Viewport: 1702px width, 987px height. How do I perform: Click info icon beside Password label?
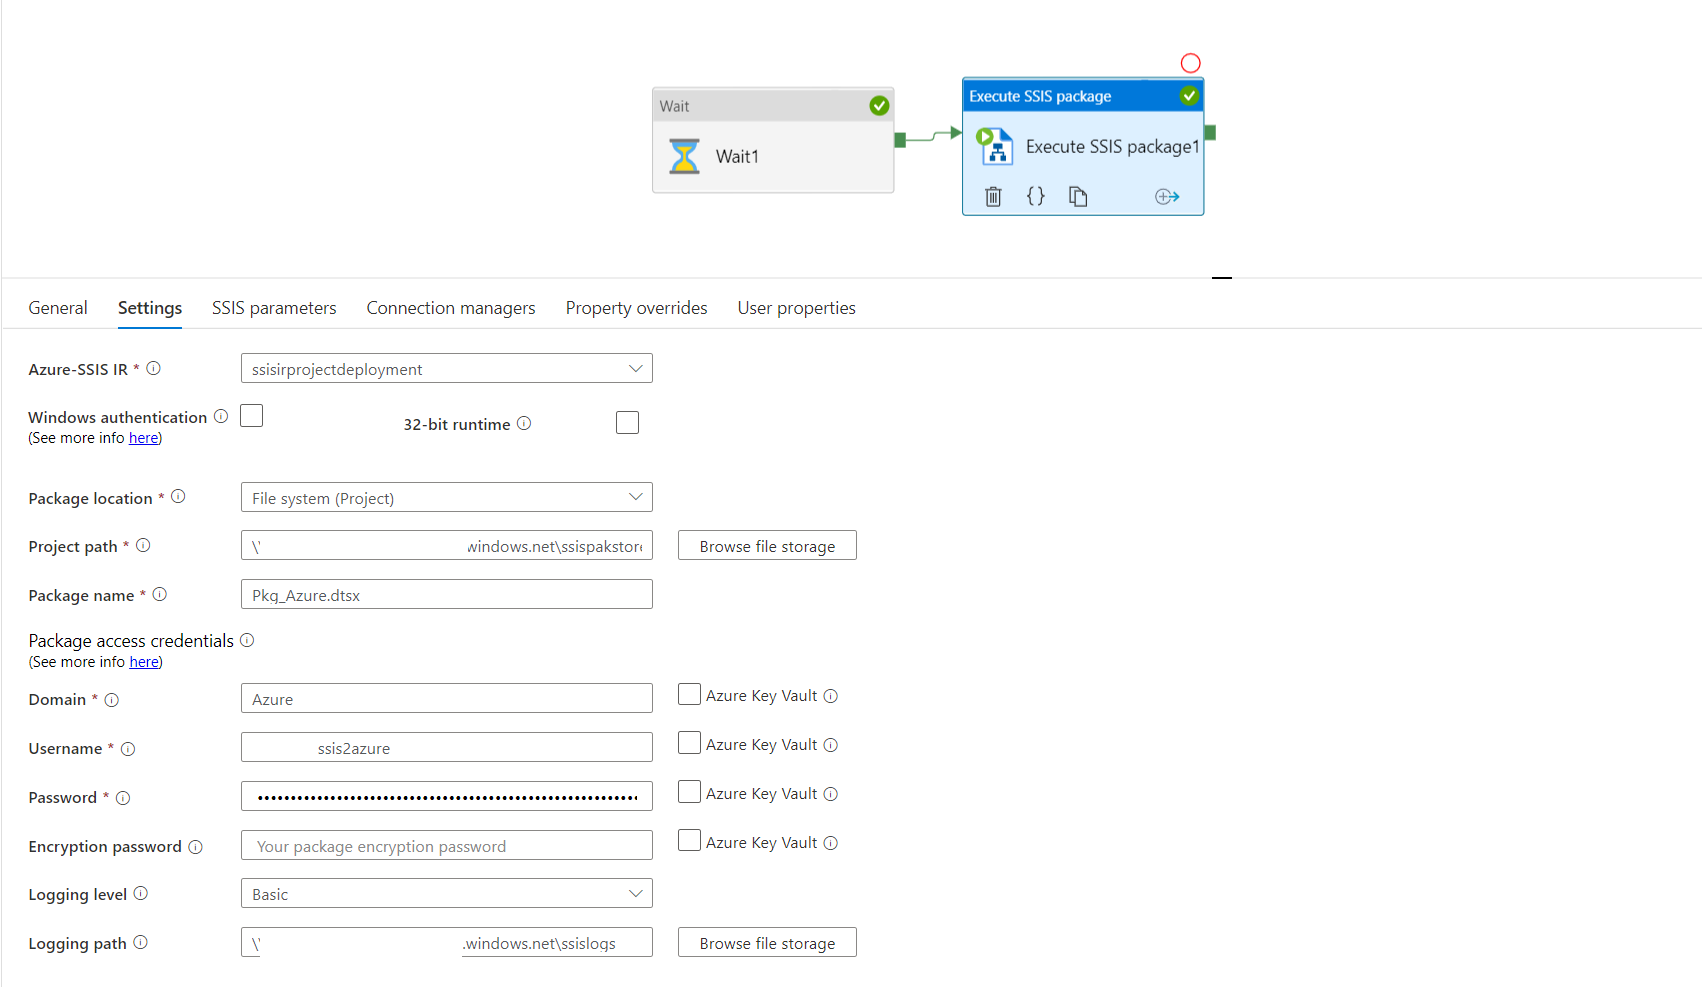[123, 798]
